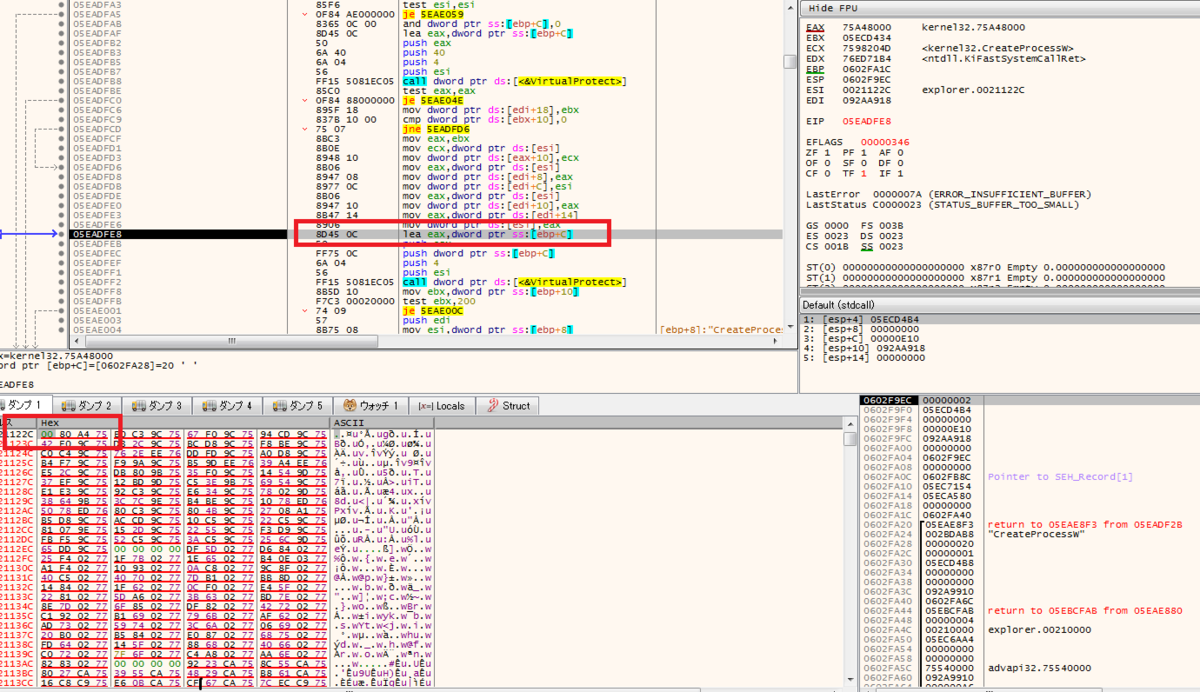Viewport: 1200px width, 692px height.
Task: Open the Locals tab
Action: point(441,406)
